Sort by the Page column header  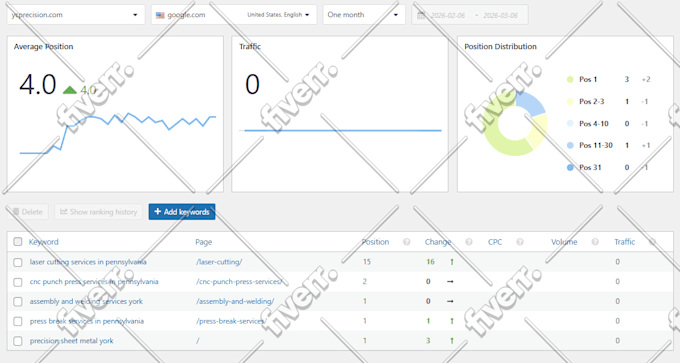203,242
